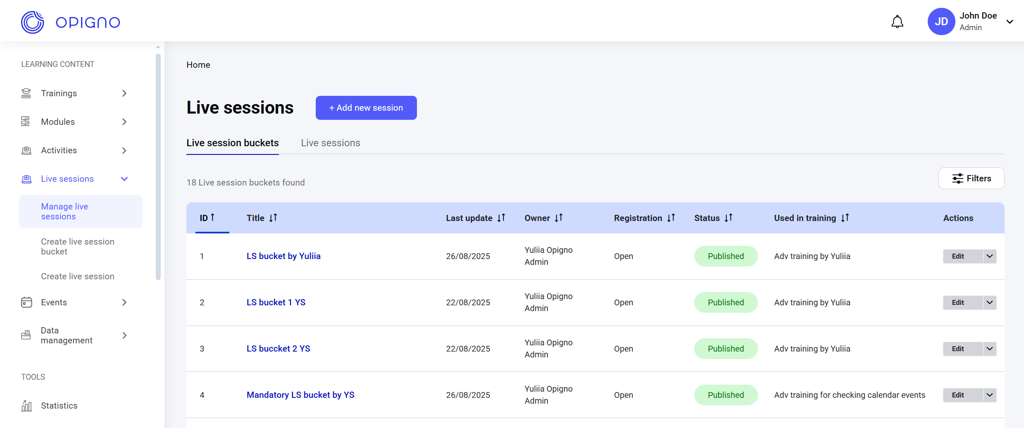1024x428 pixels.
Task: Open actions dropdown for LS bucket 1 YS
Action: 990,303
